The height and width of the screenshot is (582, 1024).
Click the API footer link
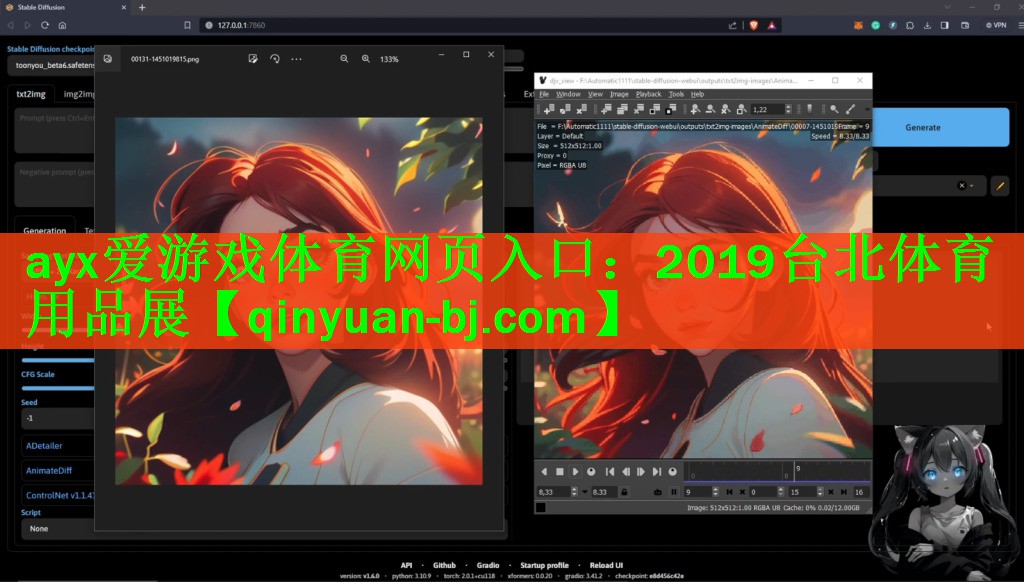coord(406,565)
